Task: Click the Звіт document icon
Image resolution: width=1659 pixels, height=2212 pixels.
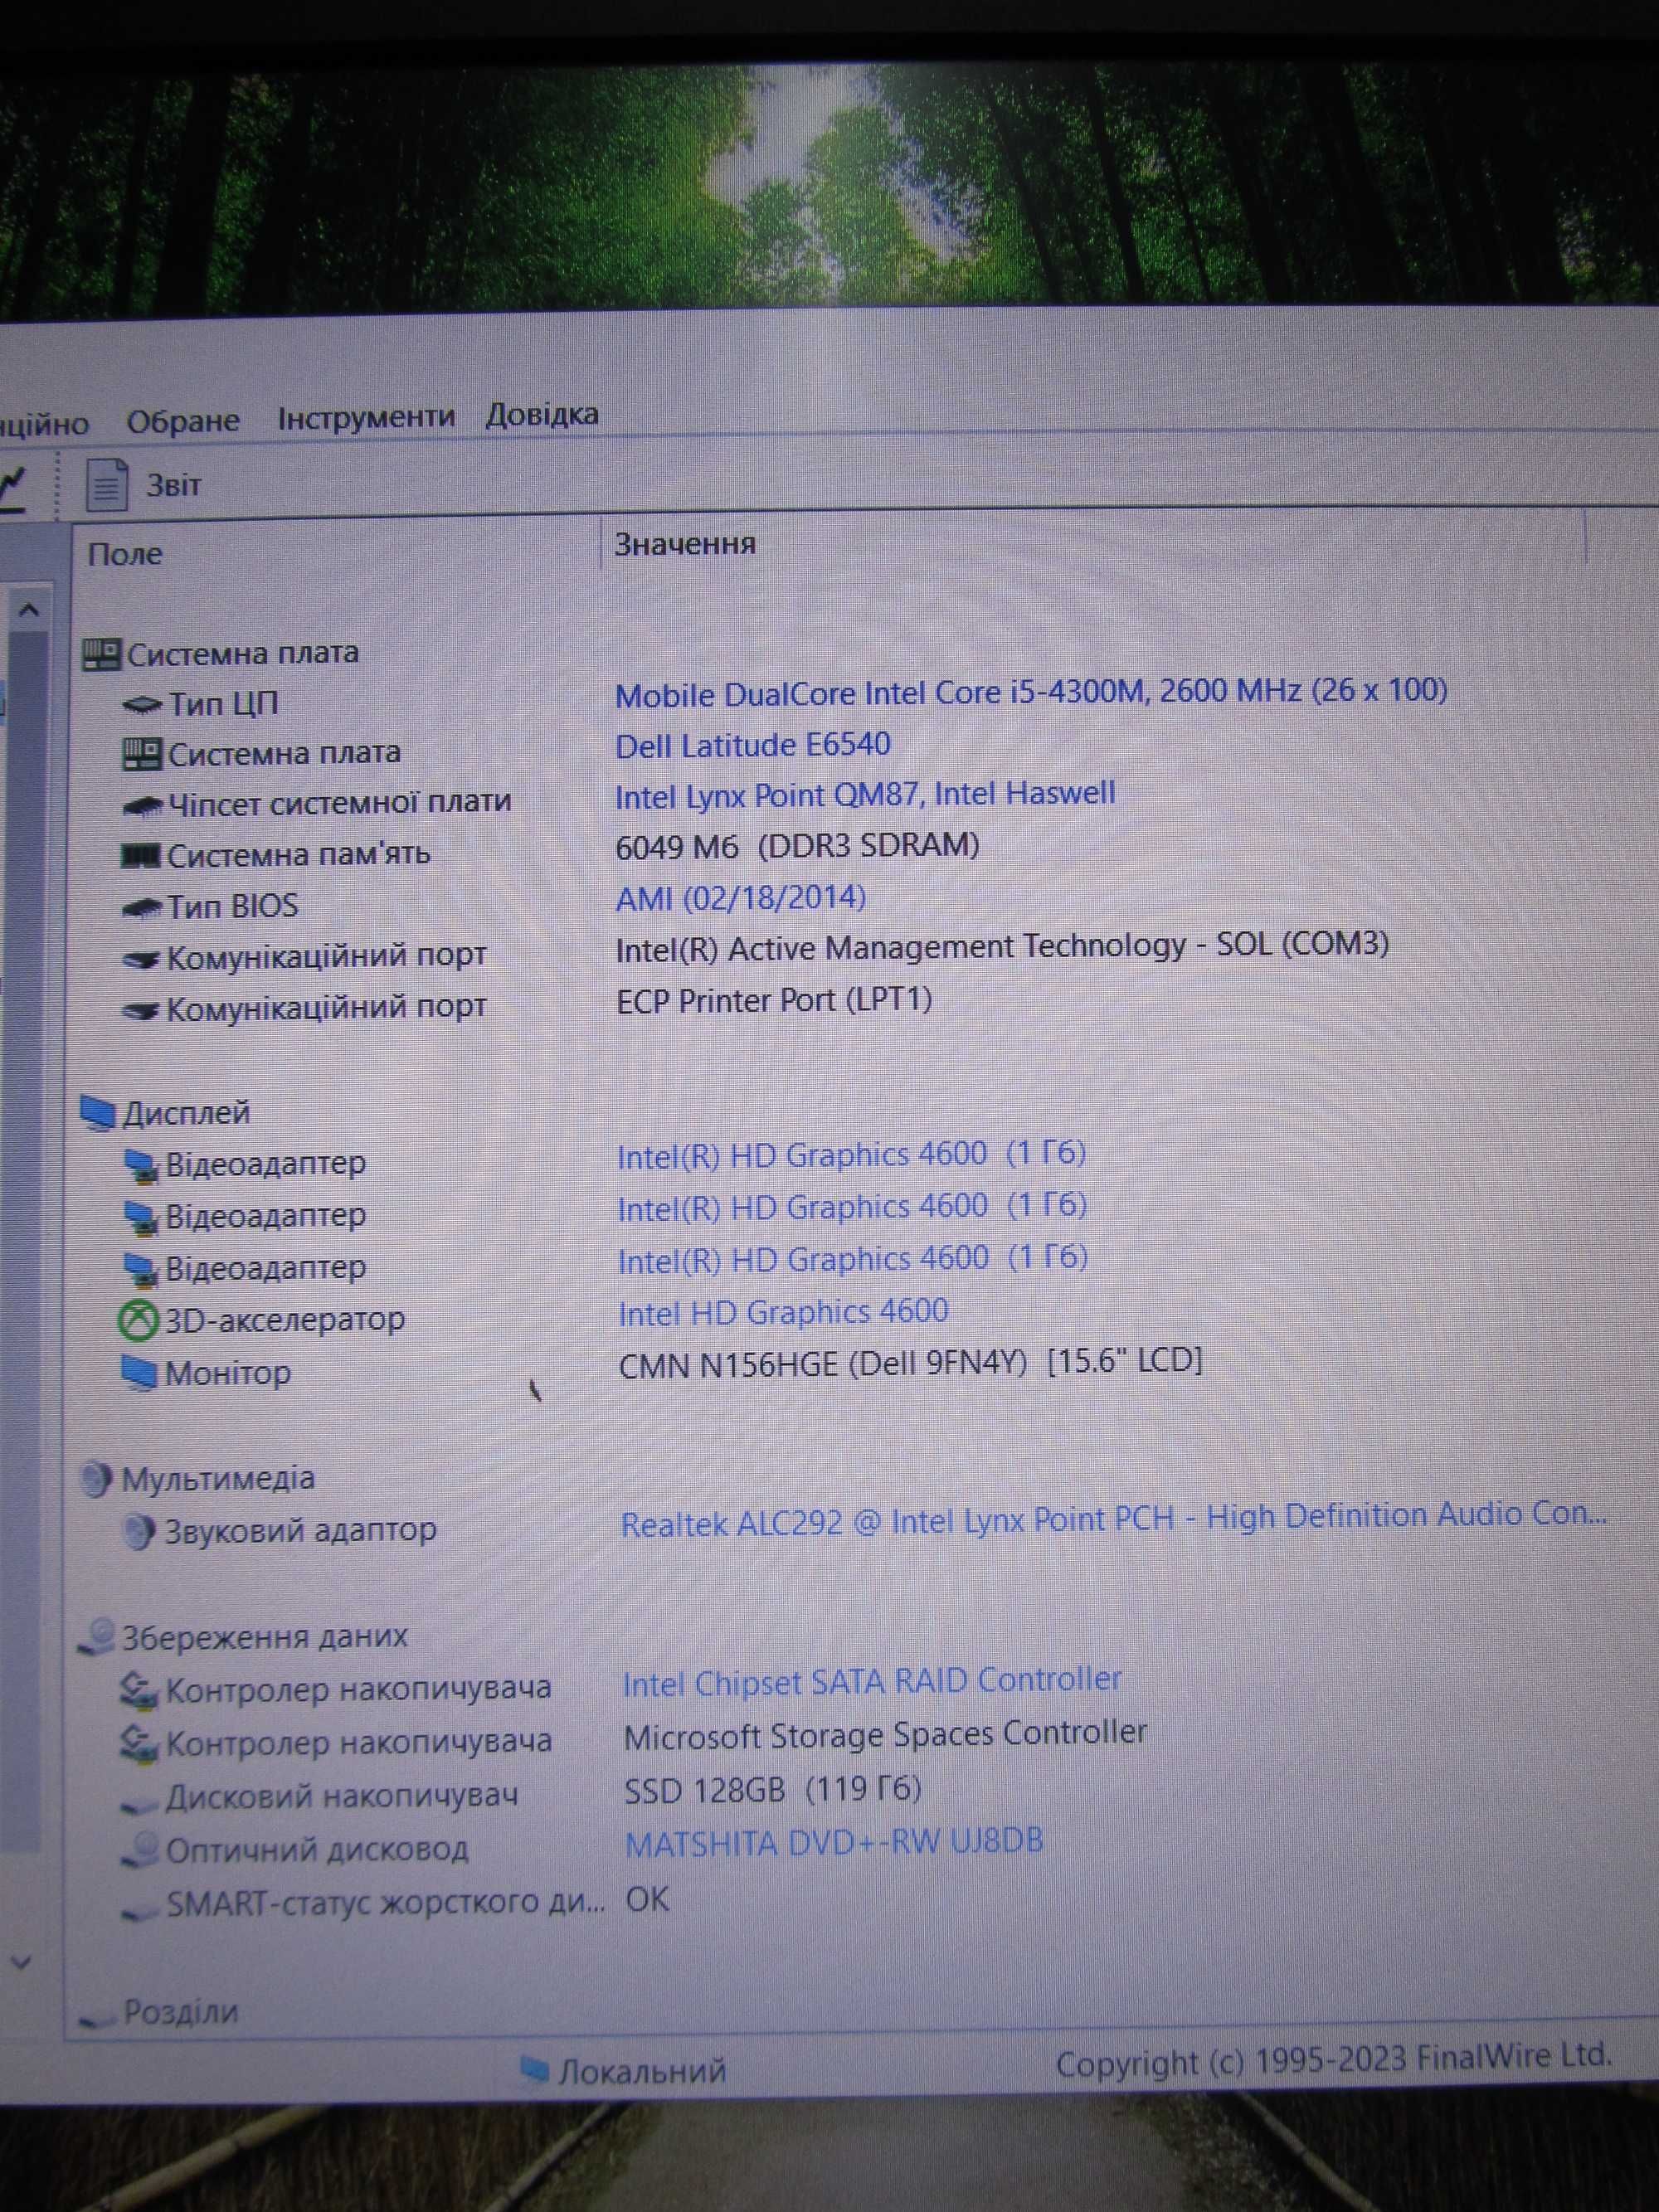Action: click(x=107, y=484)
